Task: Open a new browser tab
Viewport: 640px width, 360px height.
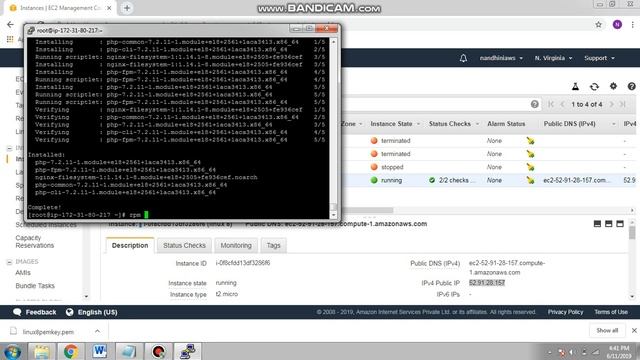Action: [x=127, y=8]
